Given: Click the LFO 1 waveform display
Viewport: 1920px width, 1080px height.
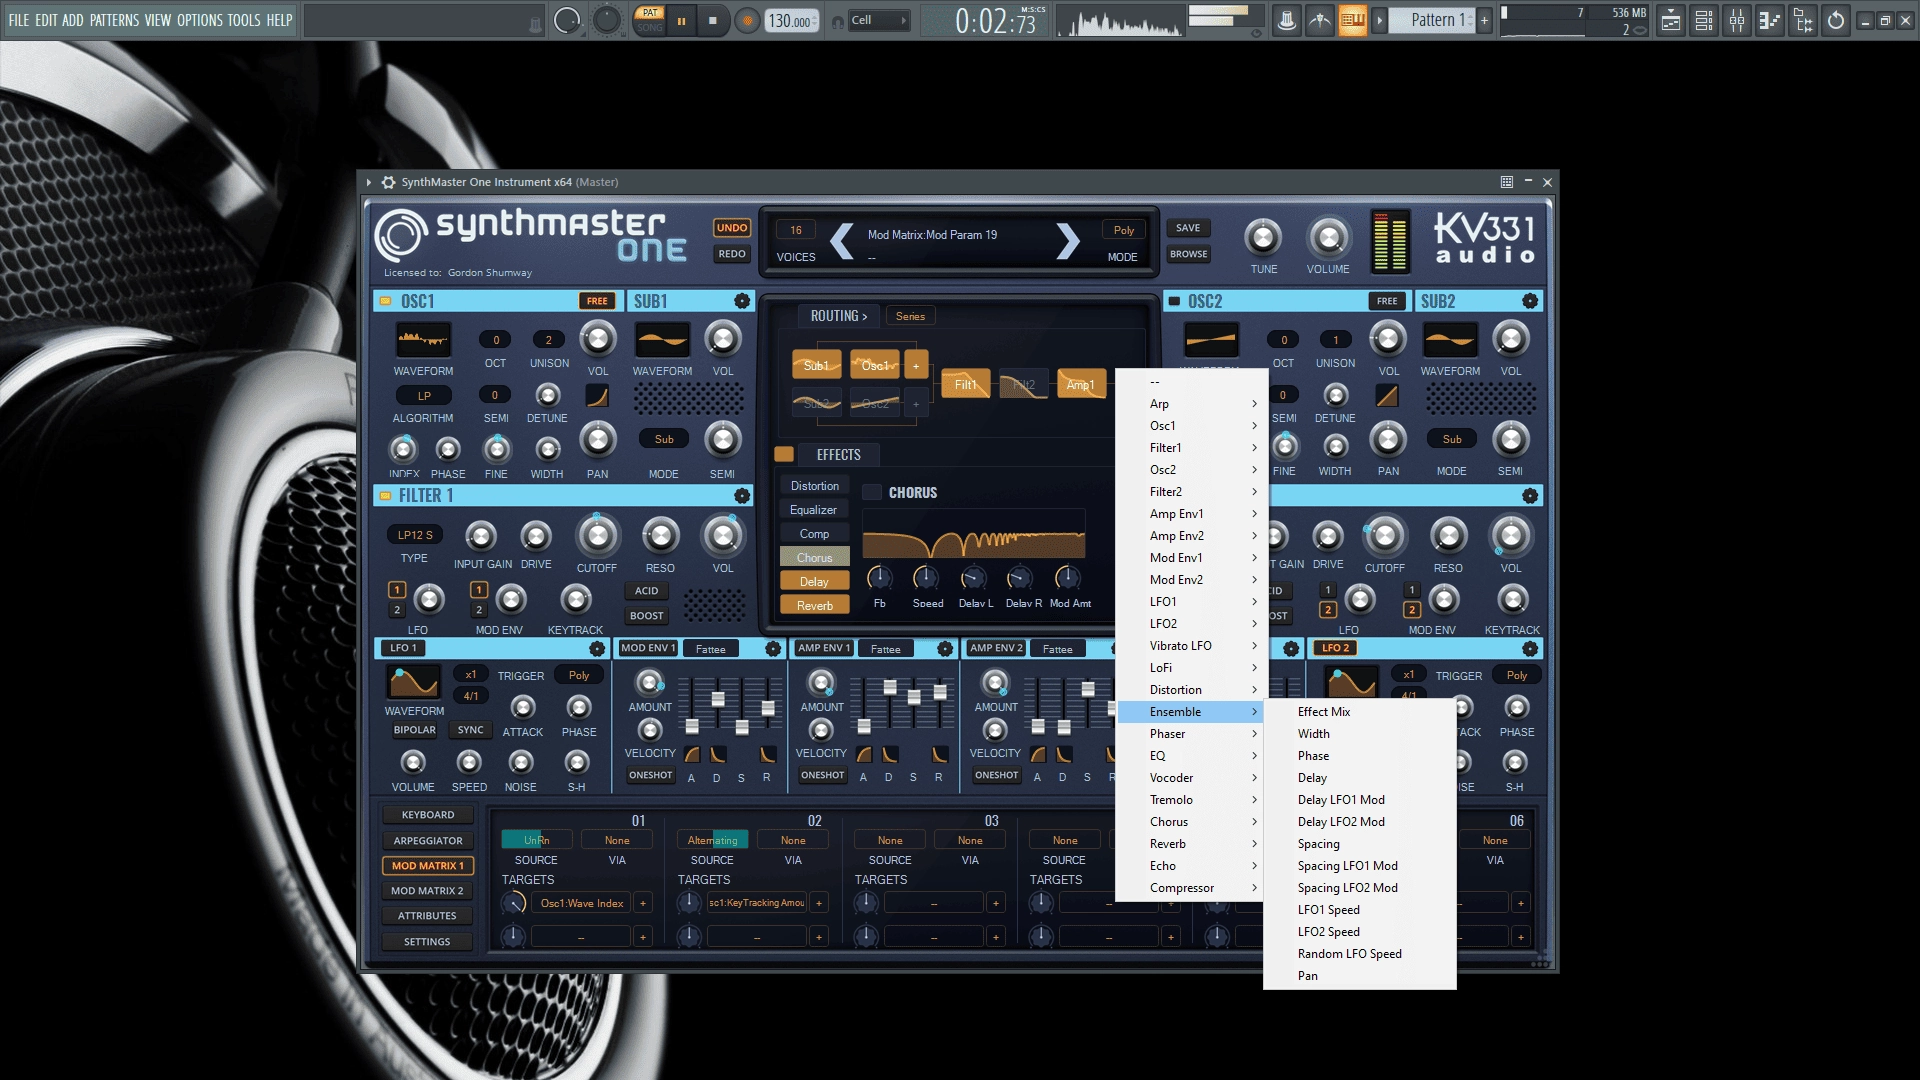Looking at the screenshot, I should point(414,682).
